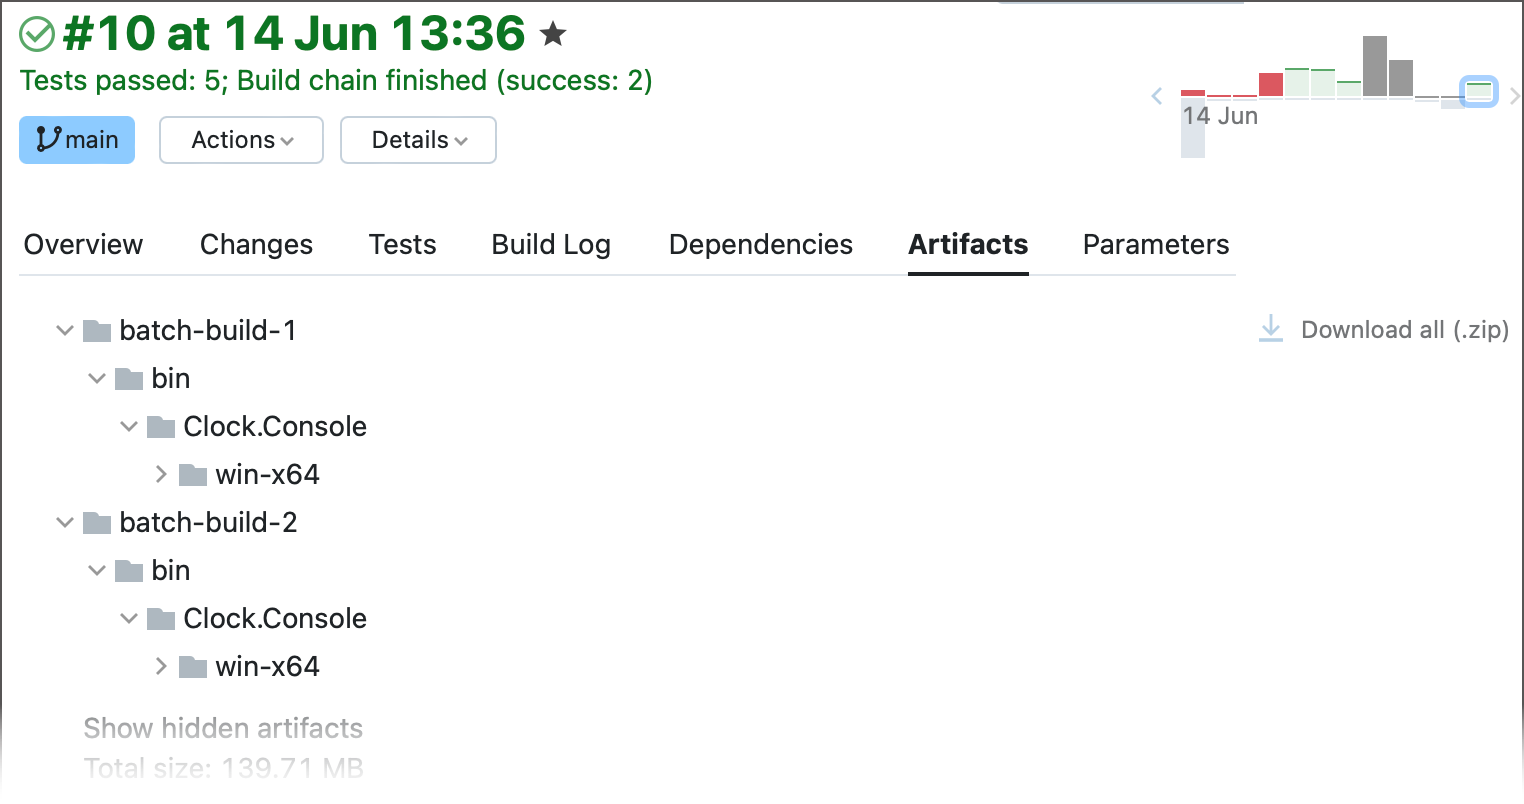Viewport: 1524px width, 804px height.
Task: Click the main branch label
Action: pos(77,140)
